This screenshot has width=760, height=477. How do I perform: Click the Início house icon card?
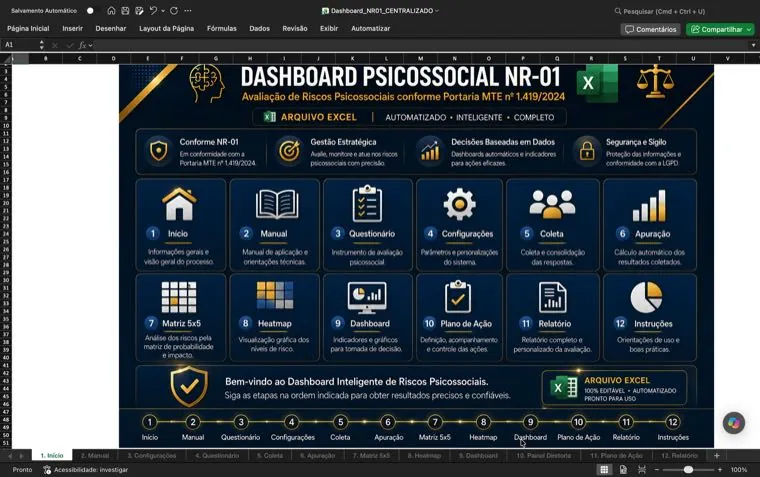(x=179, y=204)
